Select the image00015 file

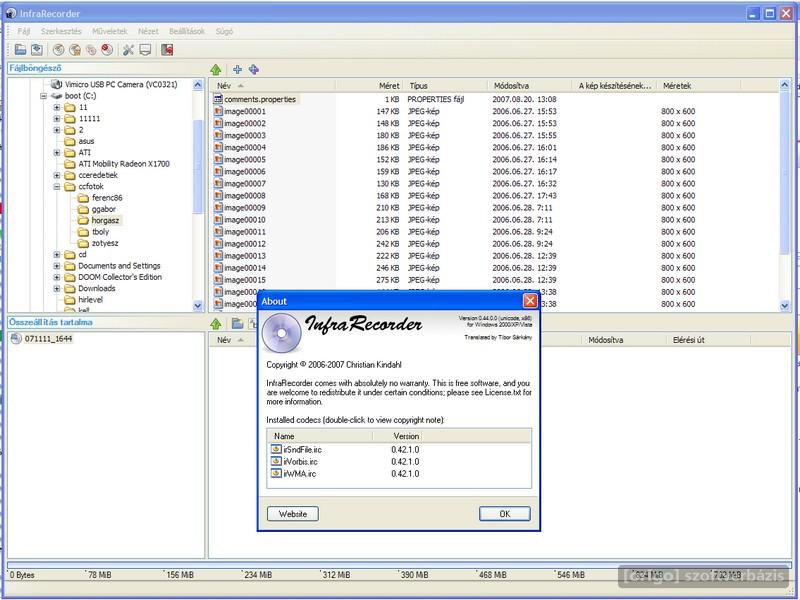(x=245, y=280)
